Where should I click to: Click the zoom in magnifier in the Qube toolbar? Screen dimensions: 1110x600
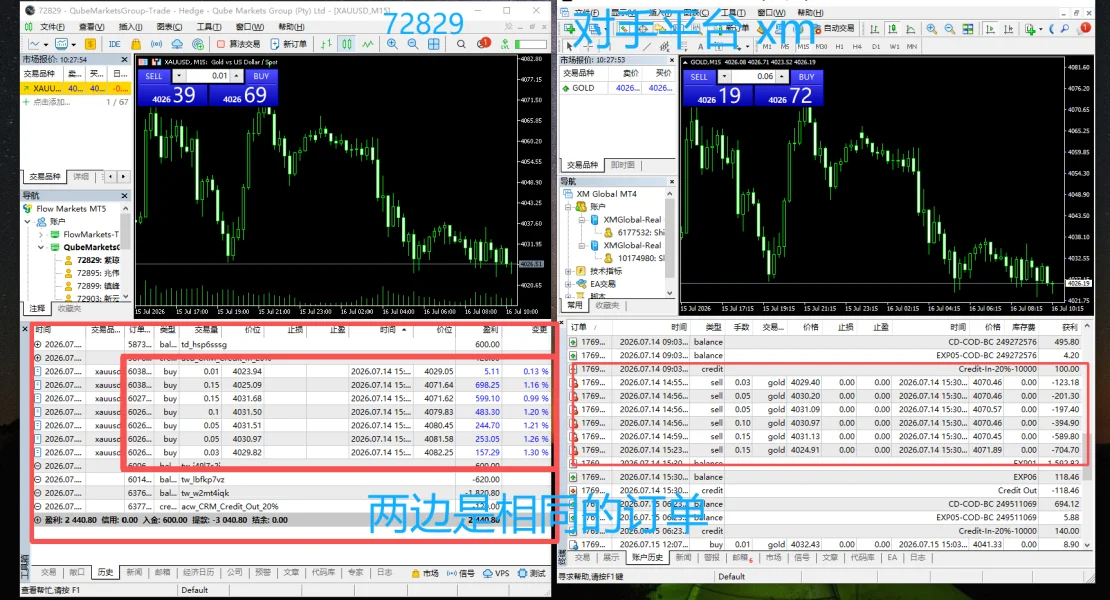click(x=392, y=44)
